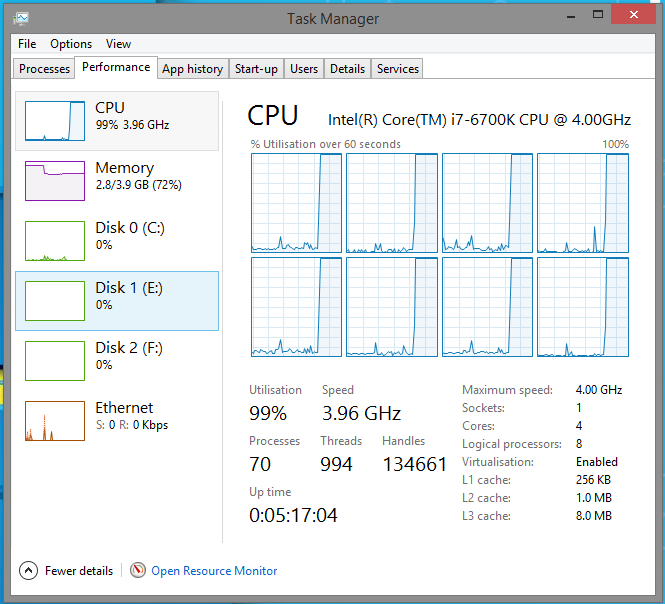Switch to the Users tab
Screen dimensions: 665x604
(304, 69)
